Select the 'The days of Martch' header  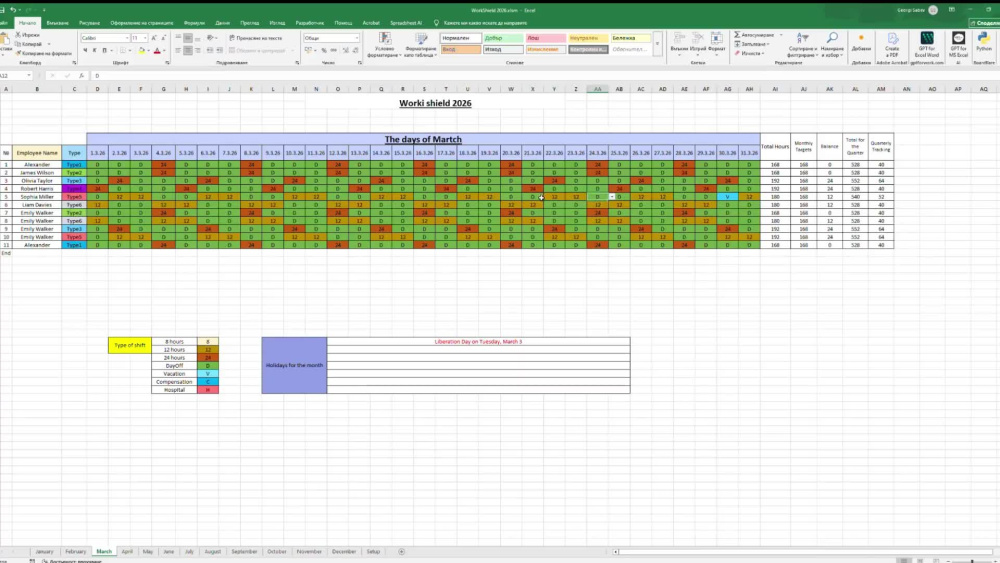pos(423,139)
